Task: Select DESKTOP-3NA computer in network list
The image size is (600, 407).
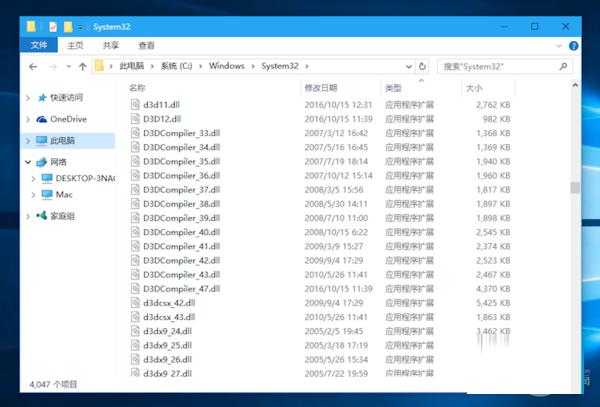Action: (x=85, y=178)
